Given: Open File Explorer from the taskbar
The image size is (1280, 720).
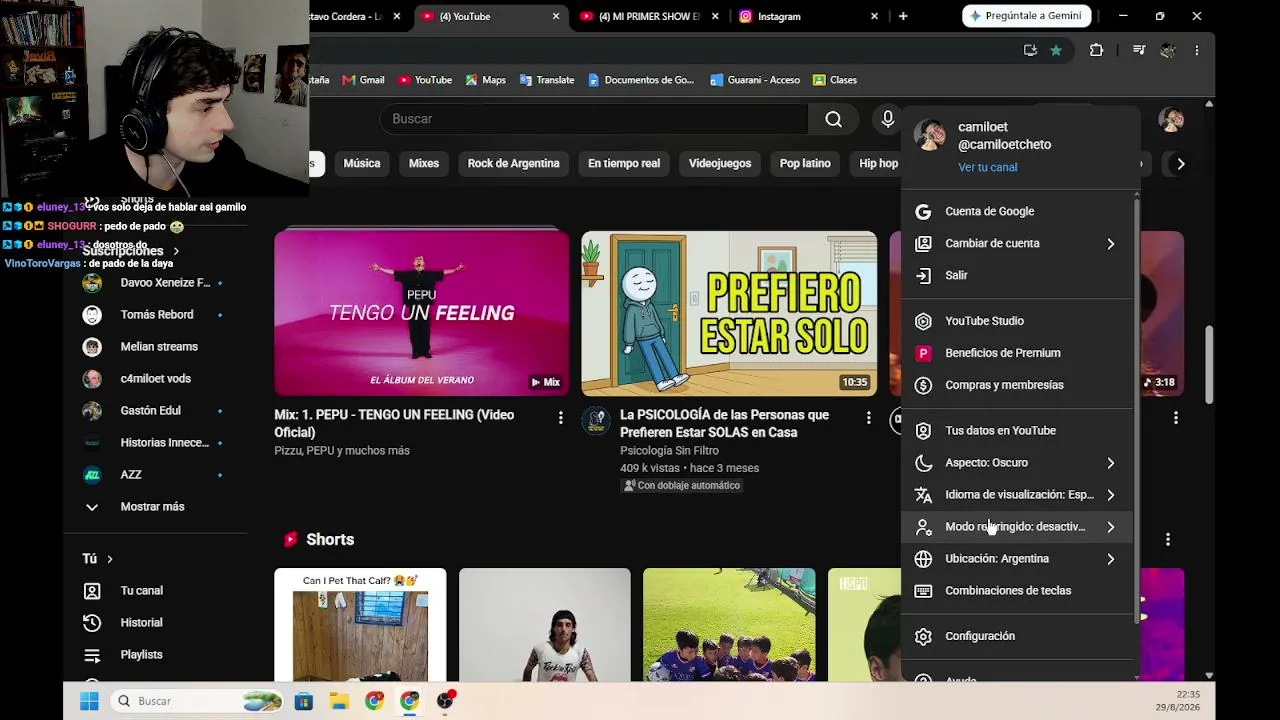Looking at the screenshot, I should coord(339,701).
